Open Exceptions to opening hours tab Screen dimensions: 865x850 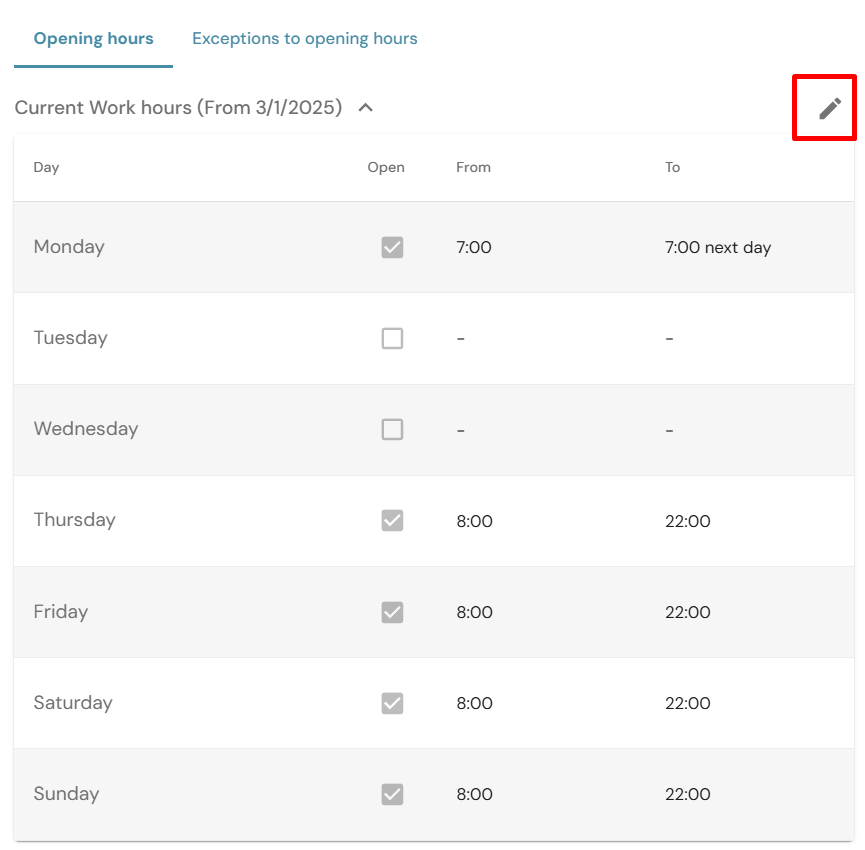305,39
